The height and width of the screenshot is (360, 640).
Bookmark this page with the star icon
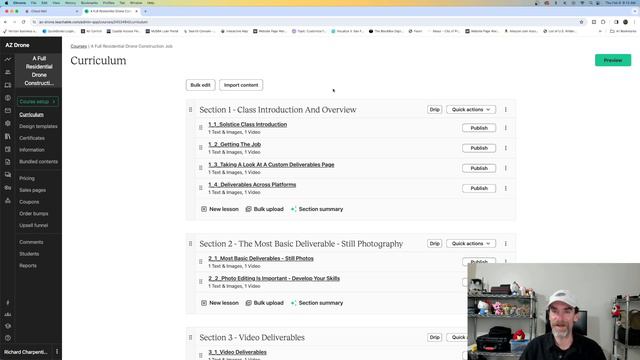pos(581,22)
